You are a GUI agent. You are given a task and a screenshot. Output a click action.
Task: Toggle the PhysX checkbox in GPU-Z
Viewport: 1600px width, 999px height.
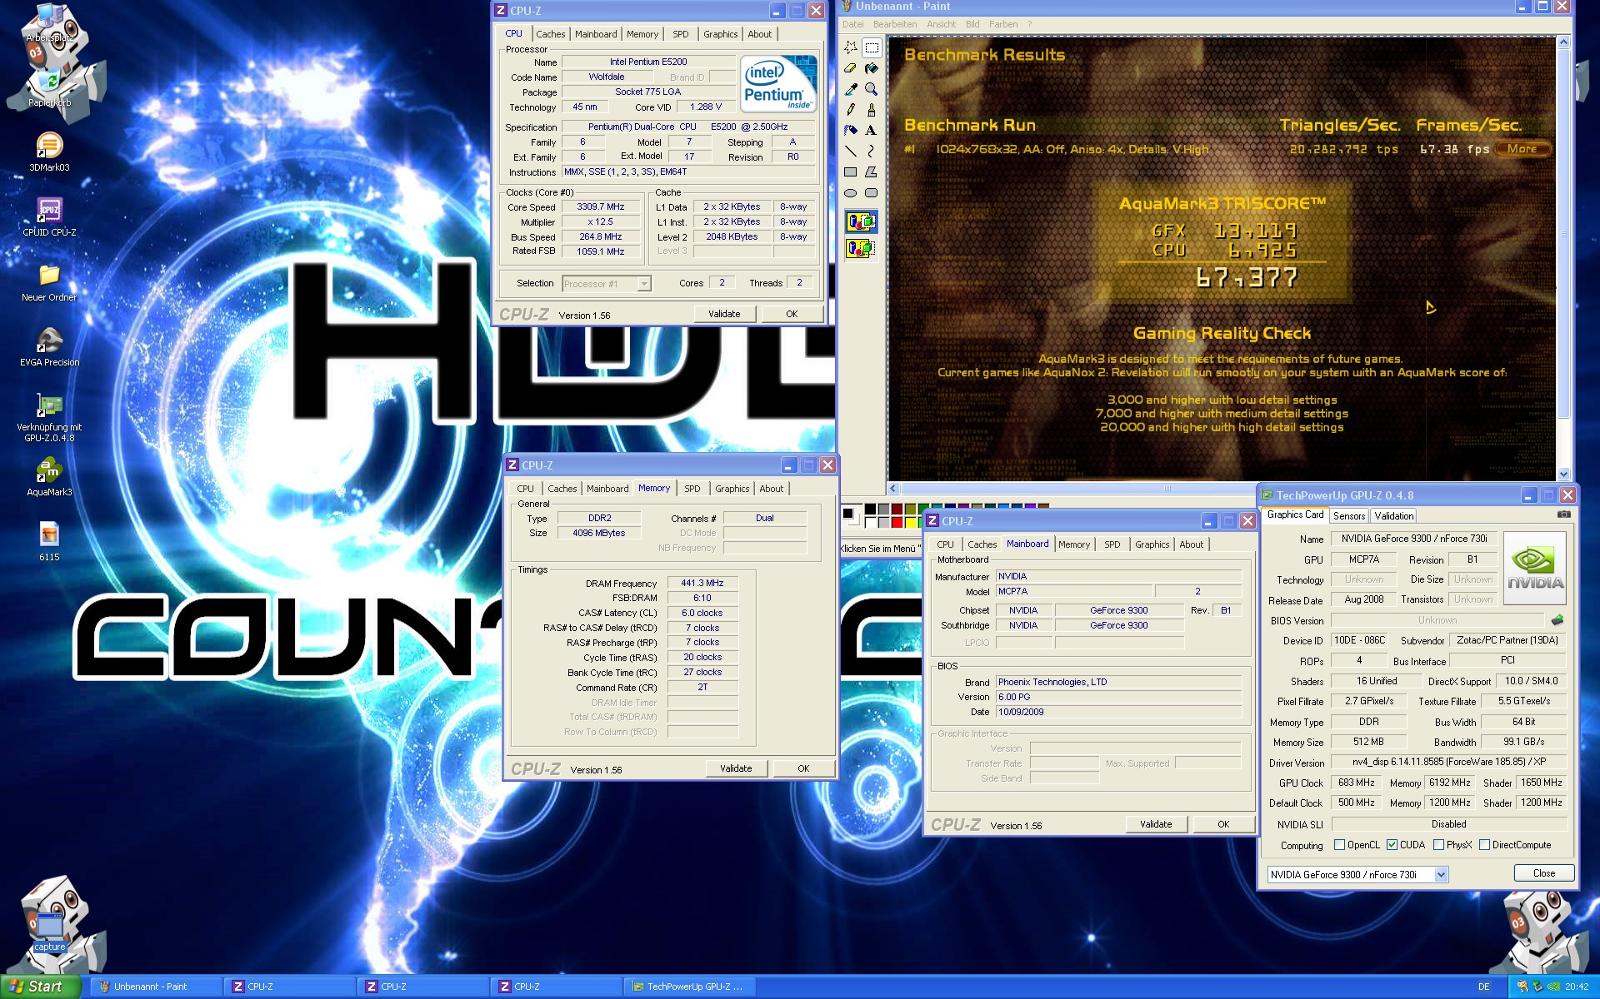pos(1438,845)
